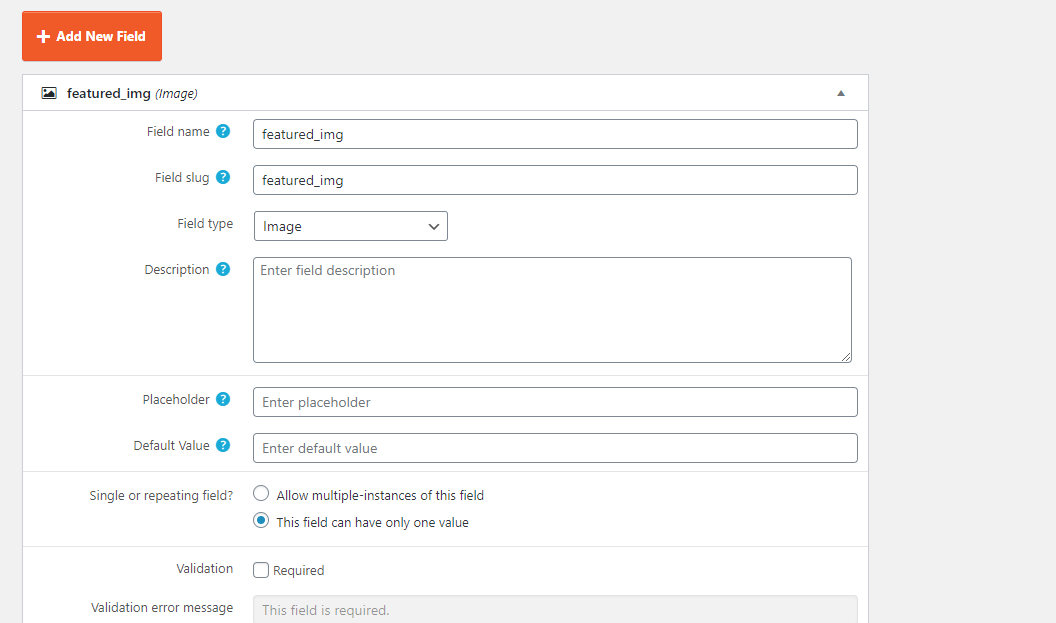
Task: Click the image icon beside featured_img title
Action: (x=49, y=93)
